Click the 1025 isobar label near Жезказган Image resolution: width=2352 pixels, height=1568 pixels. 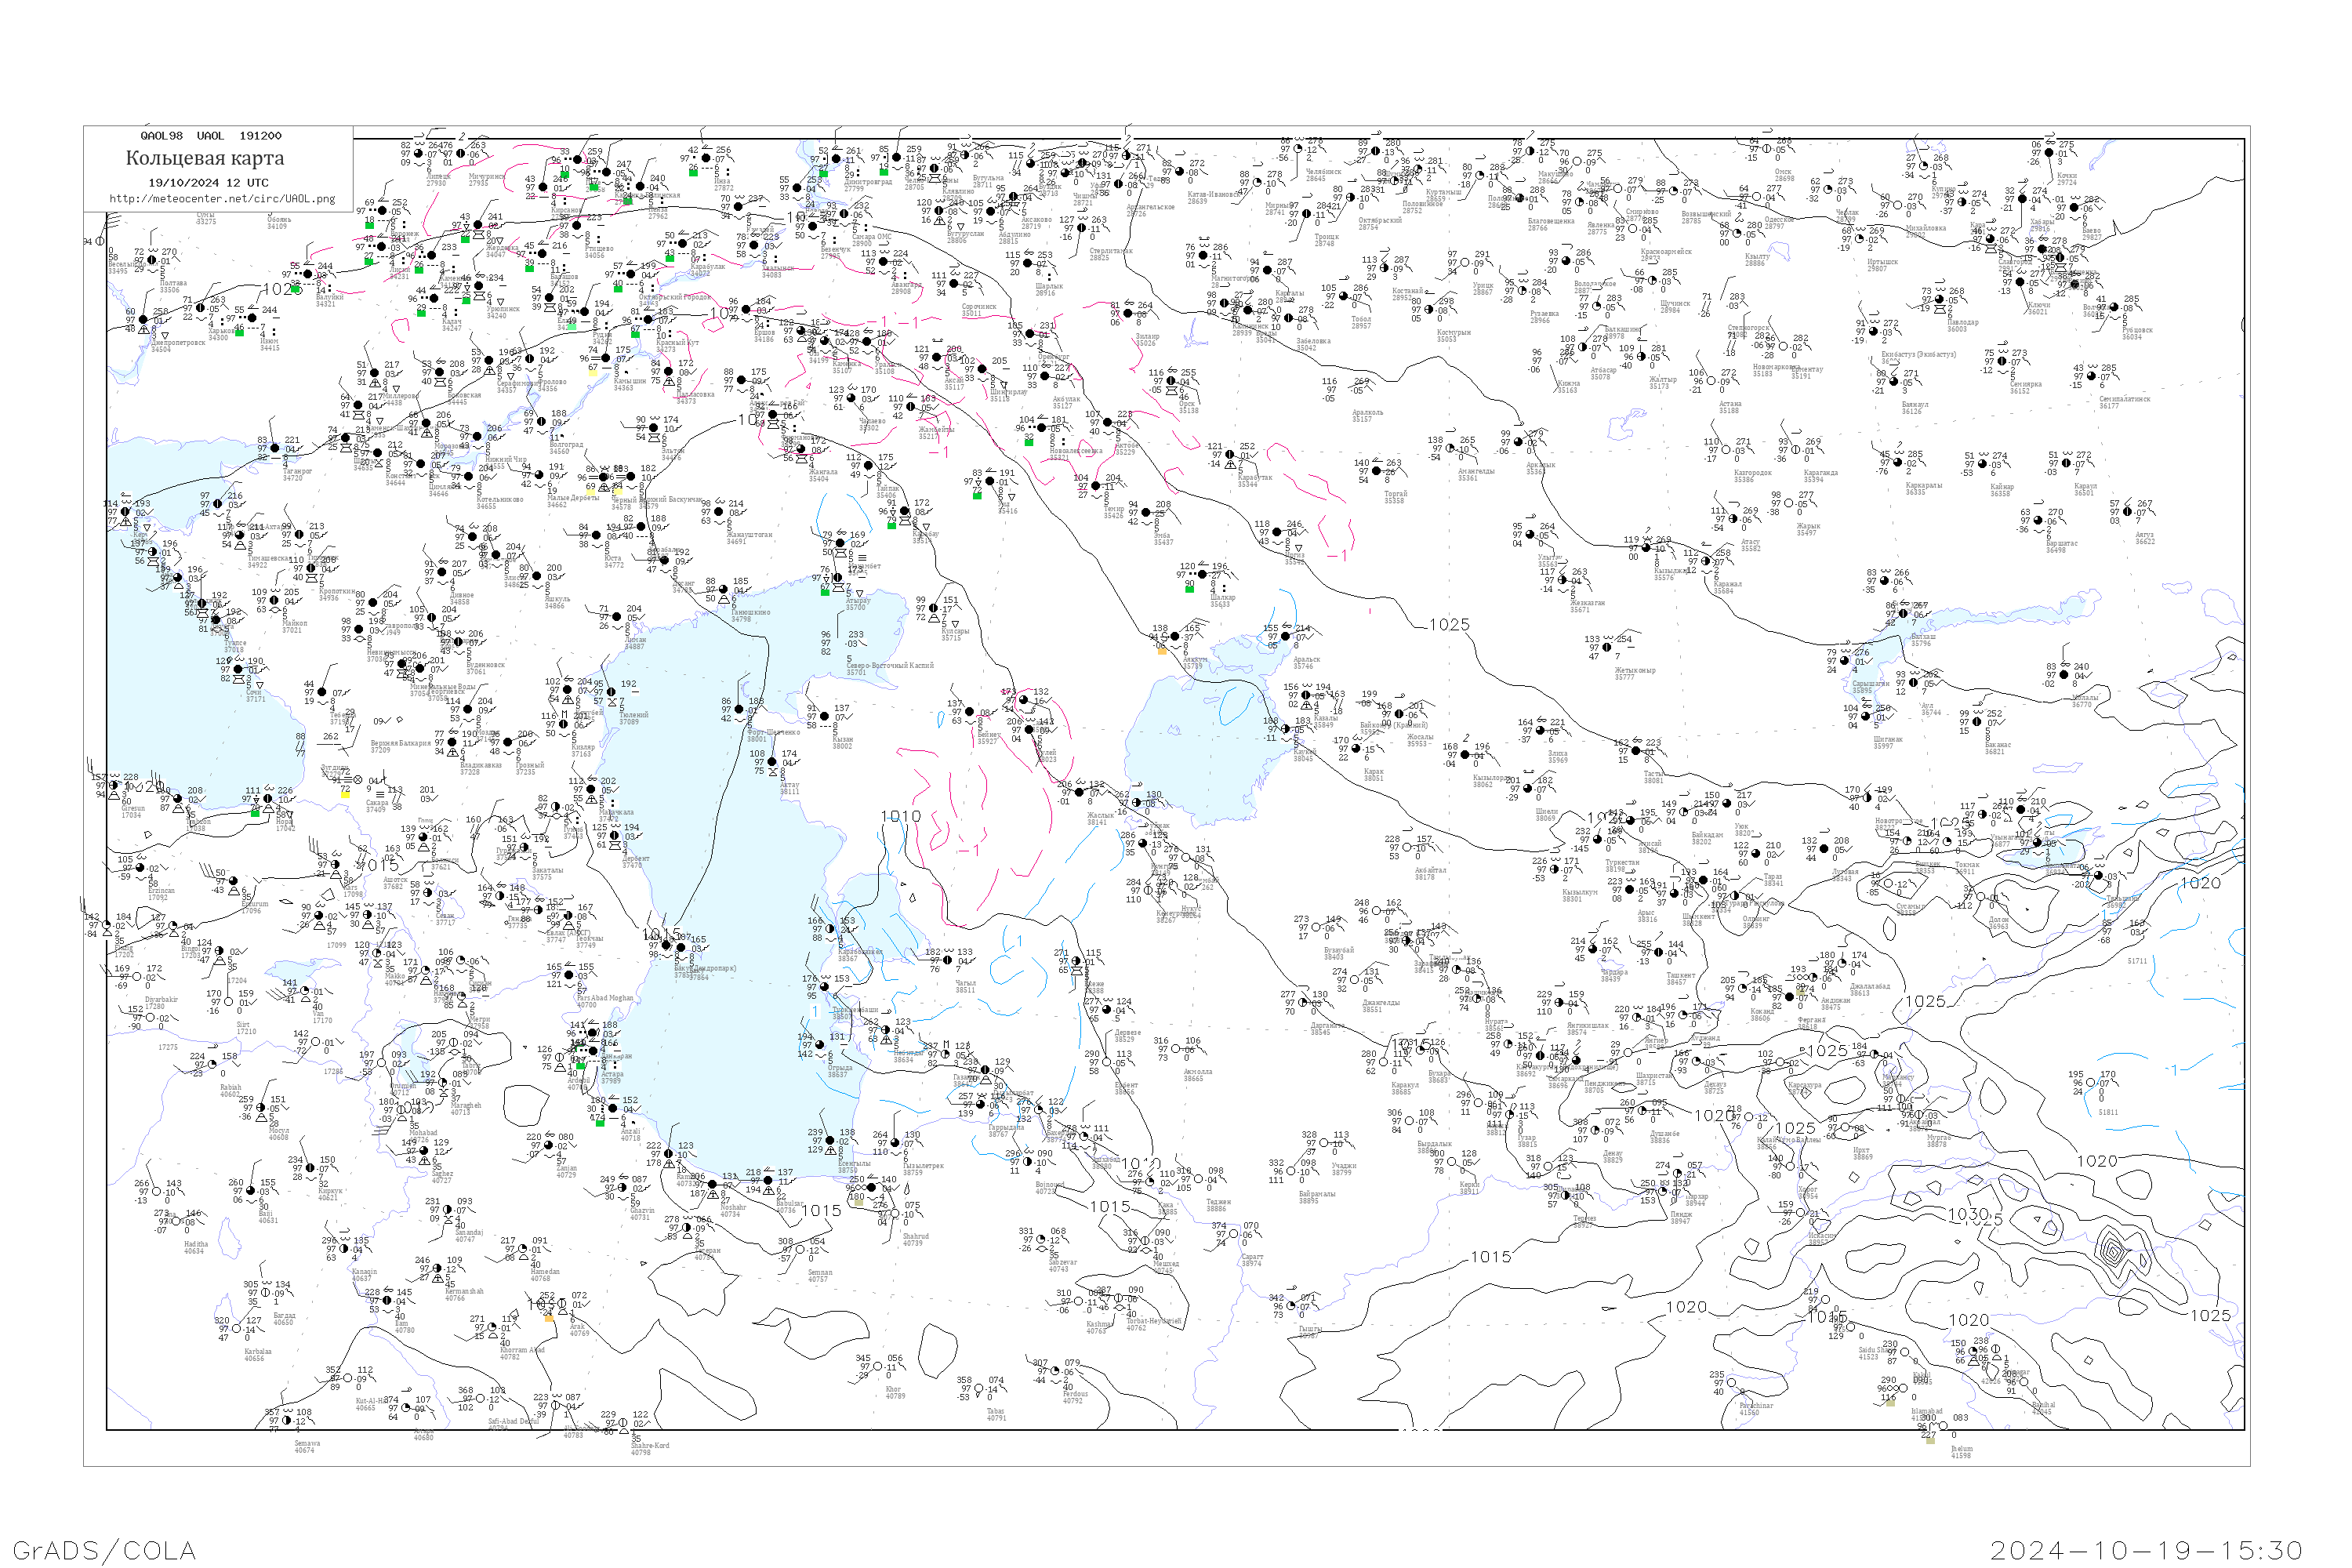1449,624
